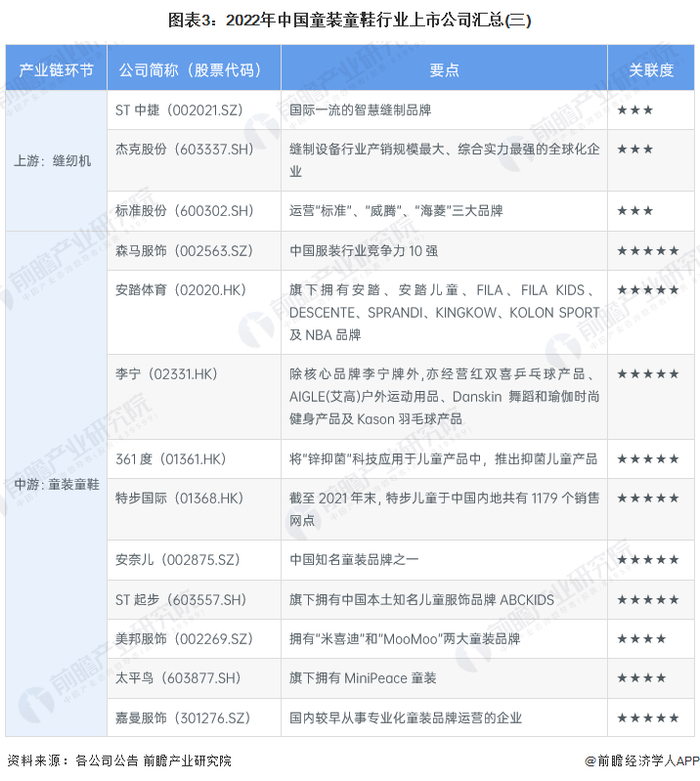Click the 要点 column header
This screenshot has height=781, width=700.
(444, 68)
